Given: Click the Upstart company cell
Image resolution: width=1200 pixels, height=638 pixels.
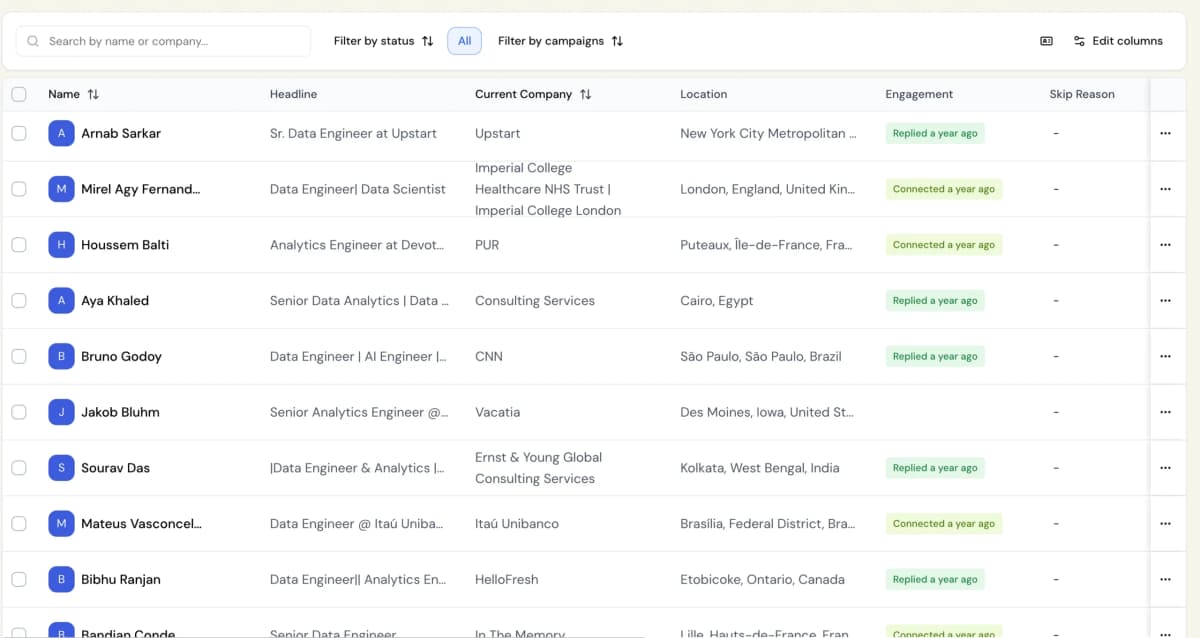Looking at the screenshot, I should [498, 133].
